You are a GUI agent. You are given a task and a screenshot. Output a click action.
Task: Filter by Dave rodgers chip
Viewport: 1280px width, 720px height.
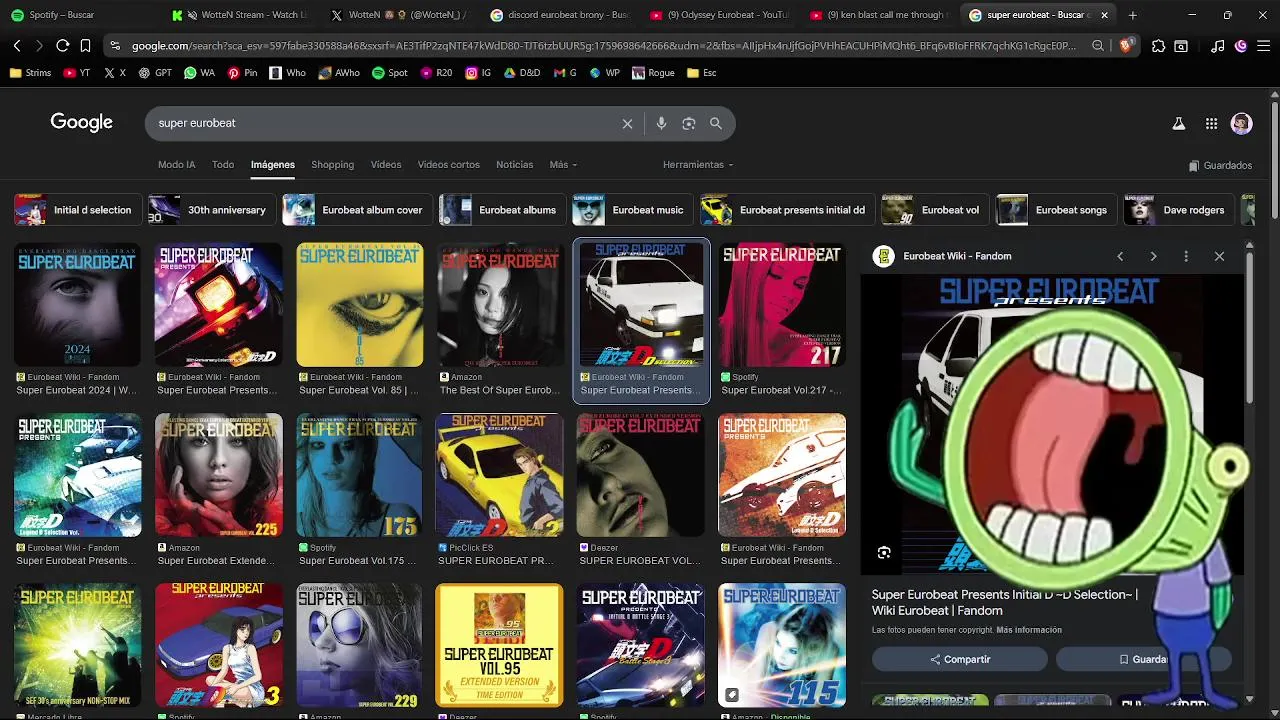point(1178,210)
